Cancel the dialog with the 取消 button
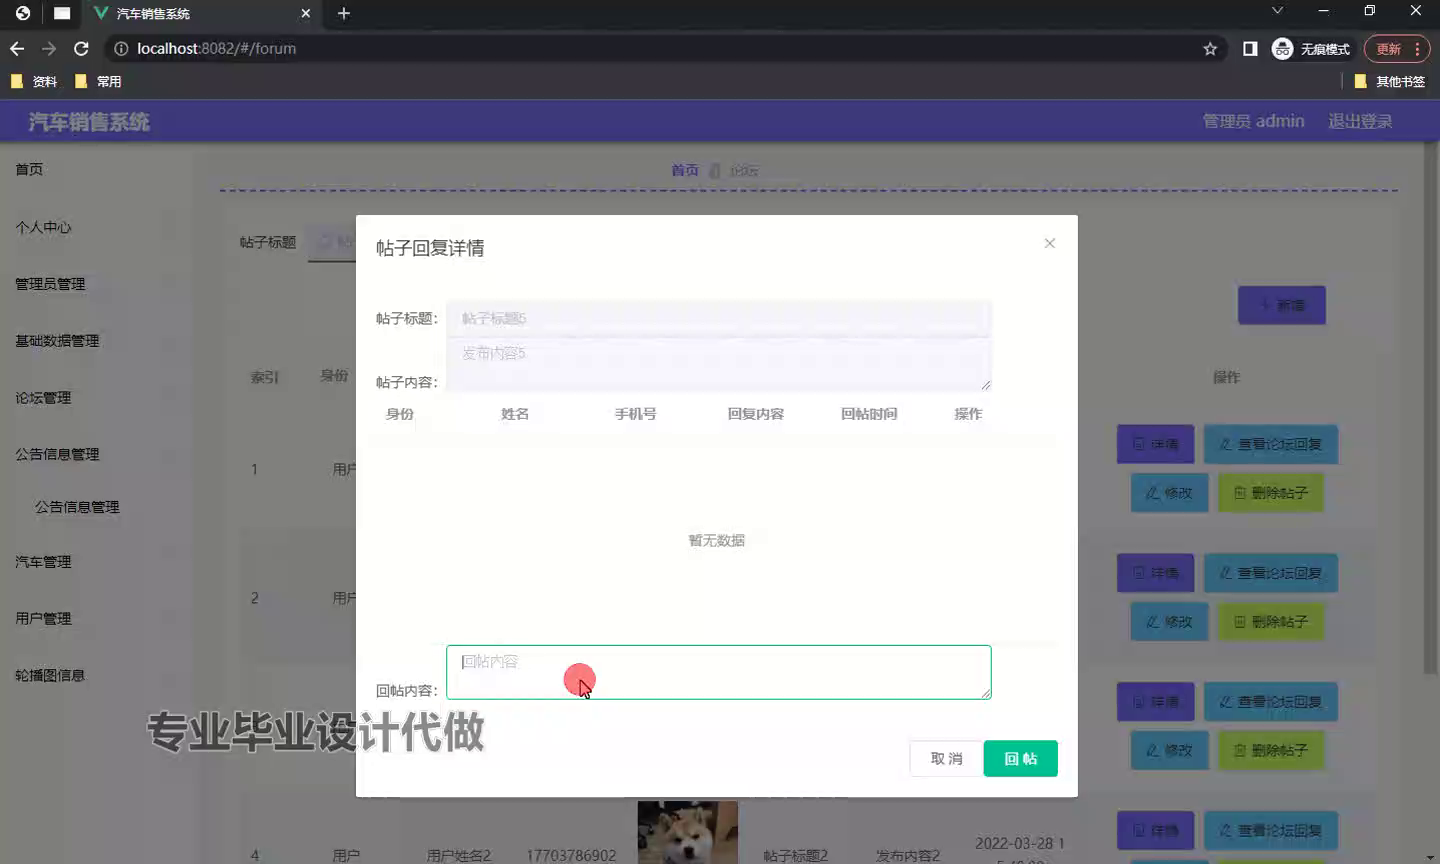 click(946, 758)
